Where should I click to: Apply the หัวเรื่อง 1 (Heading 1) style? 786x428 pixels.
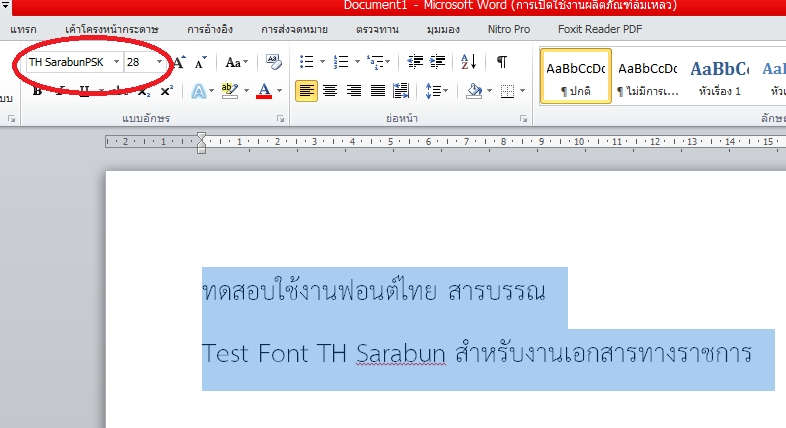pos(719,76)
